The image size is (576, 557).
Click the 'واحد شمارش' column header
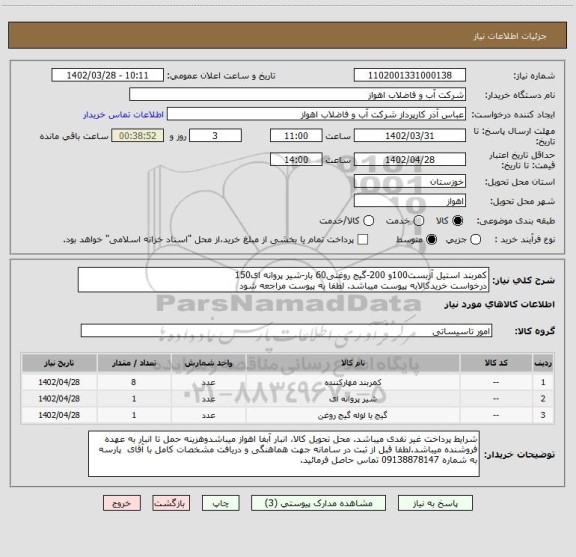208,363
